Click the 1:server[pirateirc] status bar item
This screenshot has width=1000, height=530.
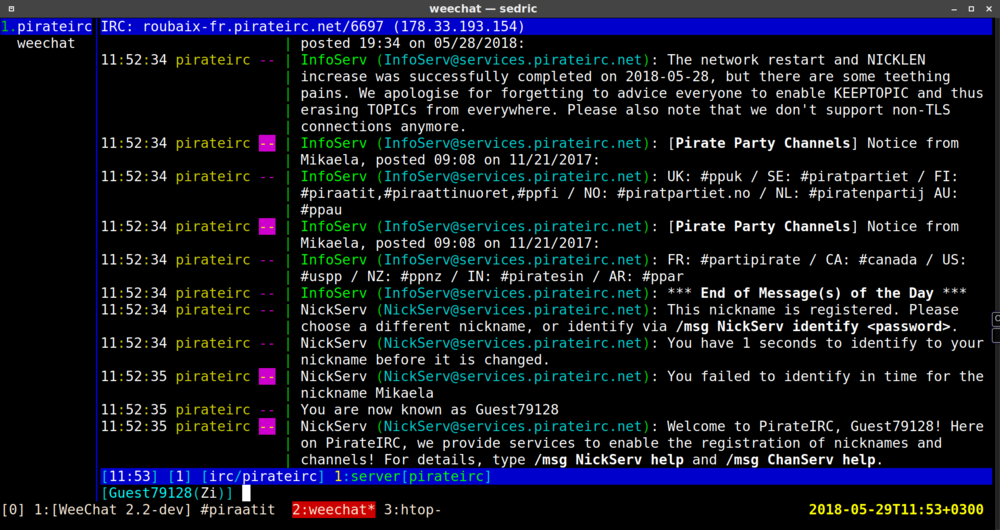click(412, 476)
